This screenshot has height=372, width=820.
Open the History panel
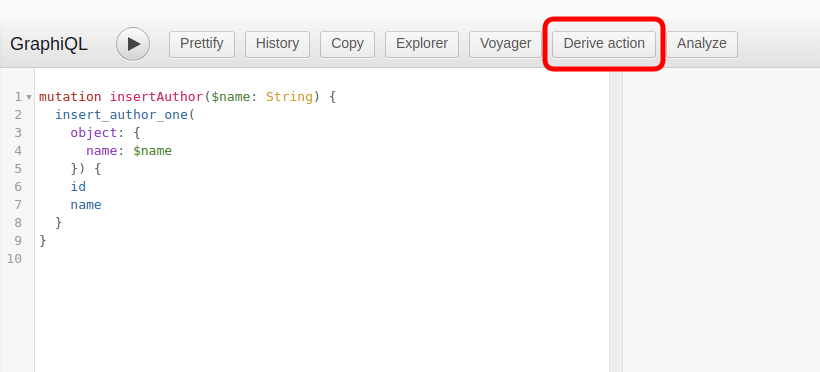click(x=277, y=44)
